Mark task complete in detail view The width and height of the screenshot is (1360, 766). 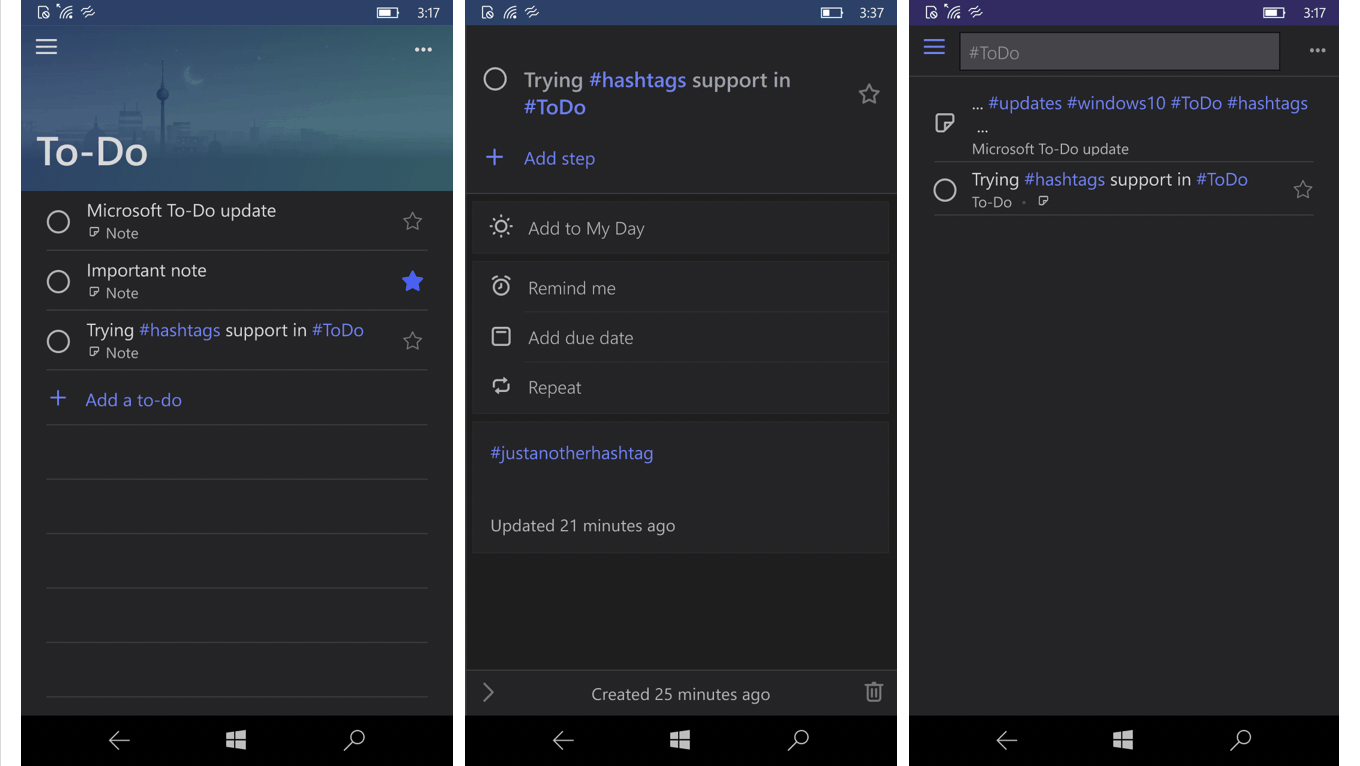coord(495,80)
